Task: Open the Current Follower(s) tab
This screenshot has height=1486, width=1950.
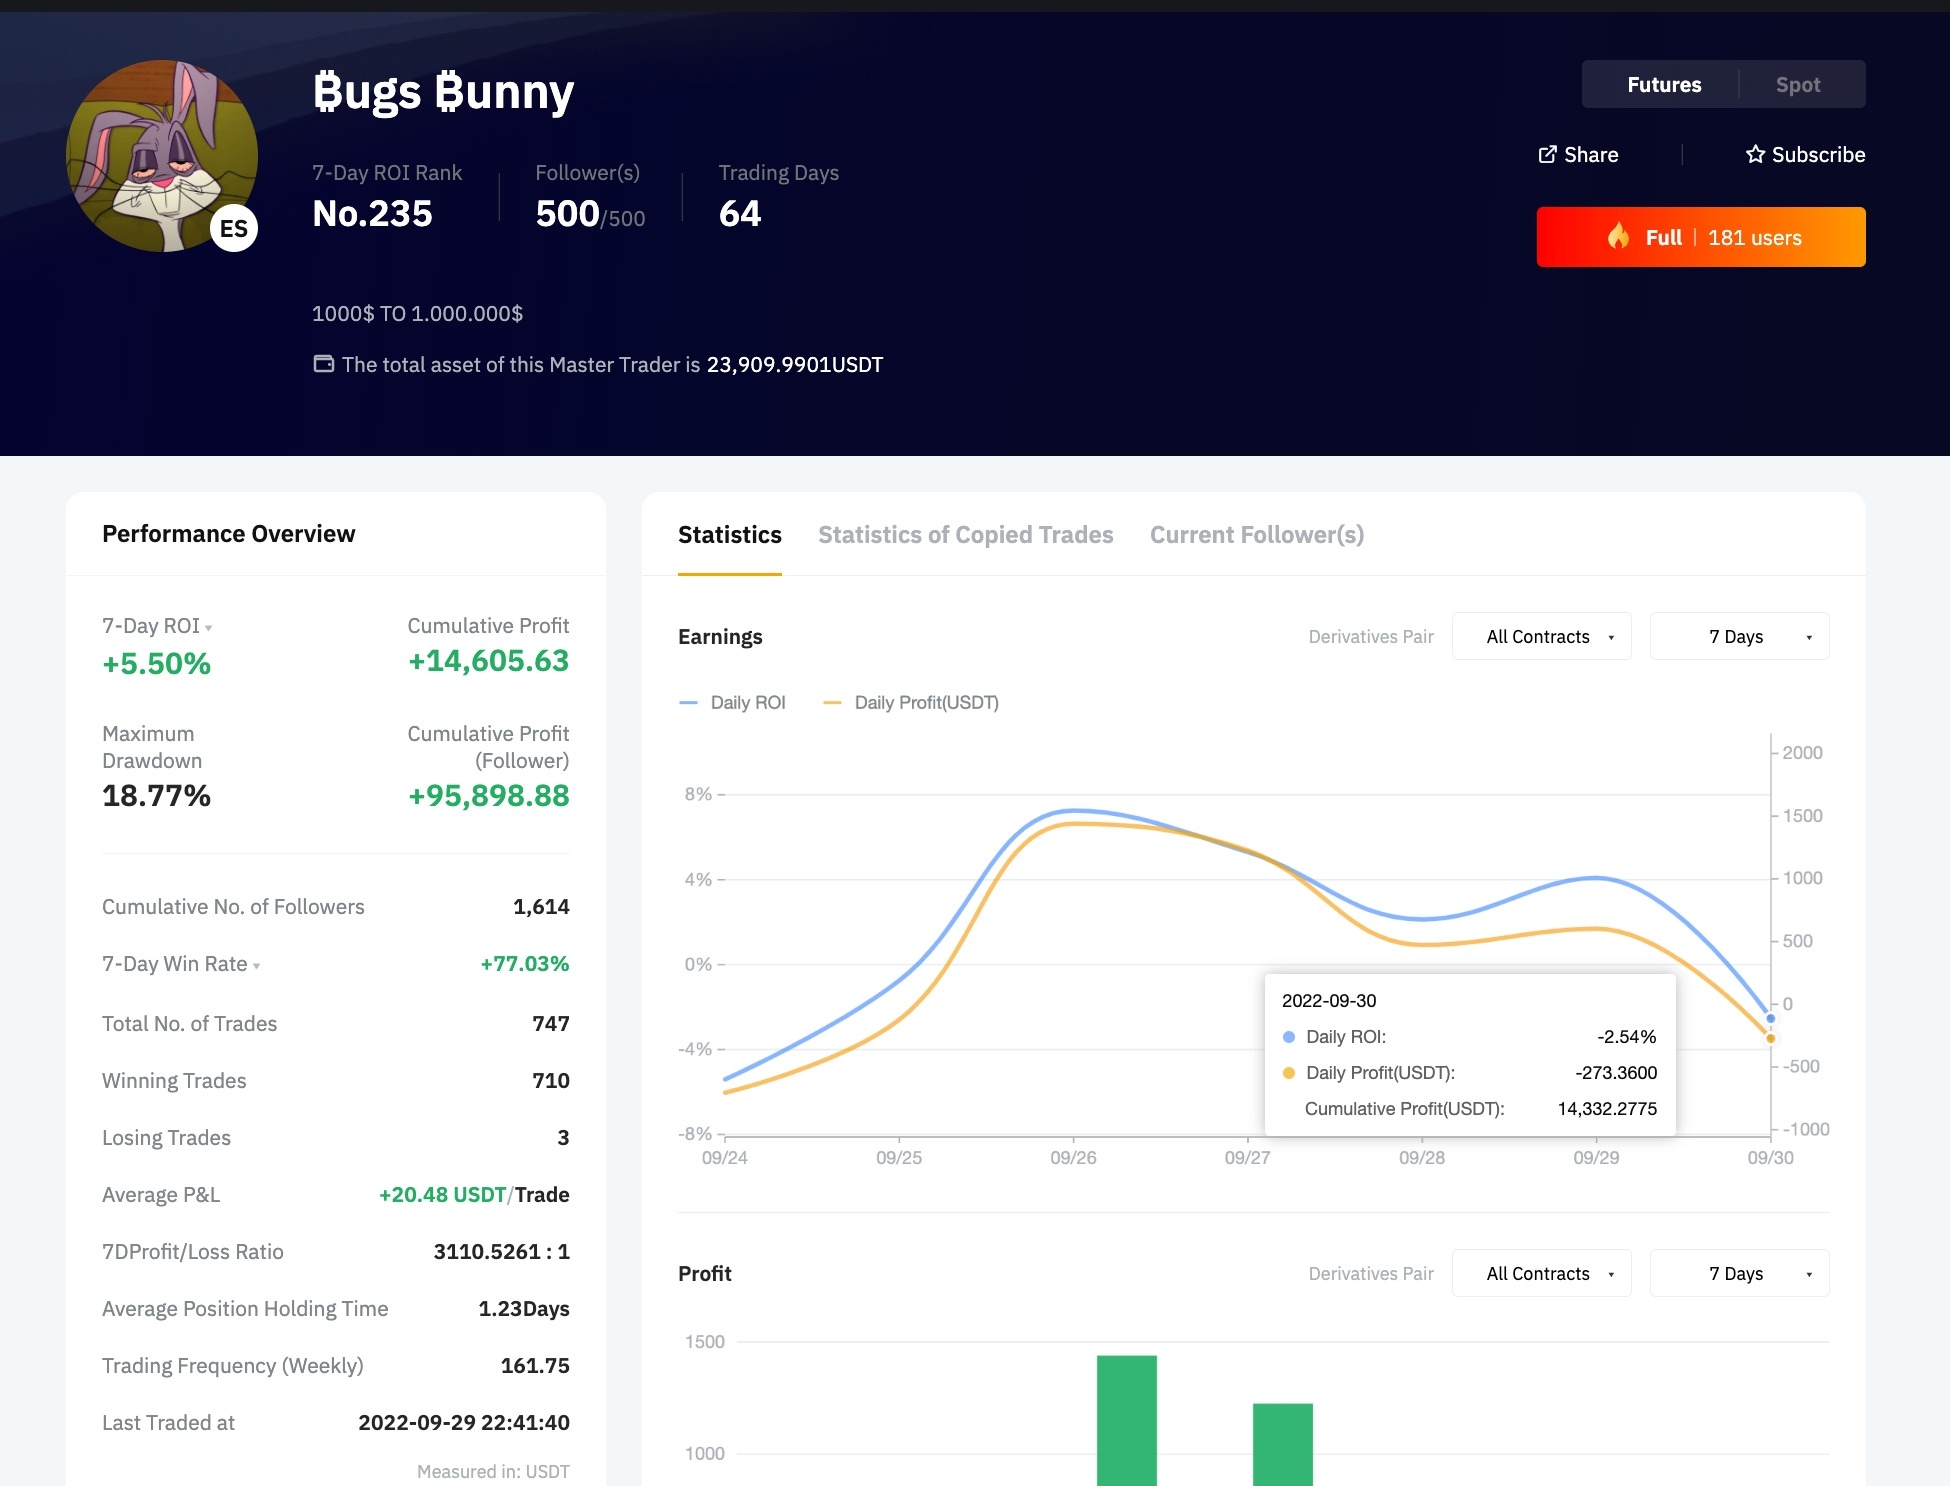Action: [1257, 535]
